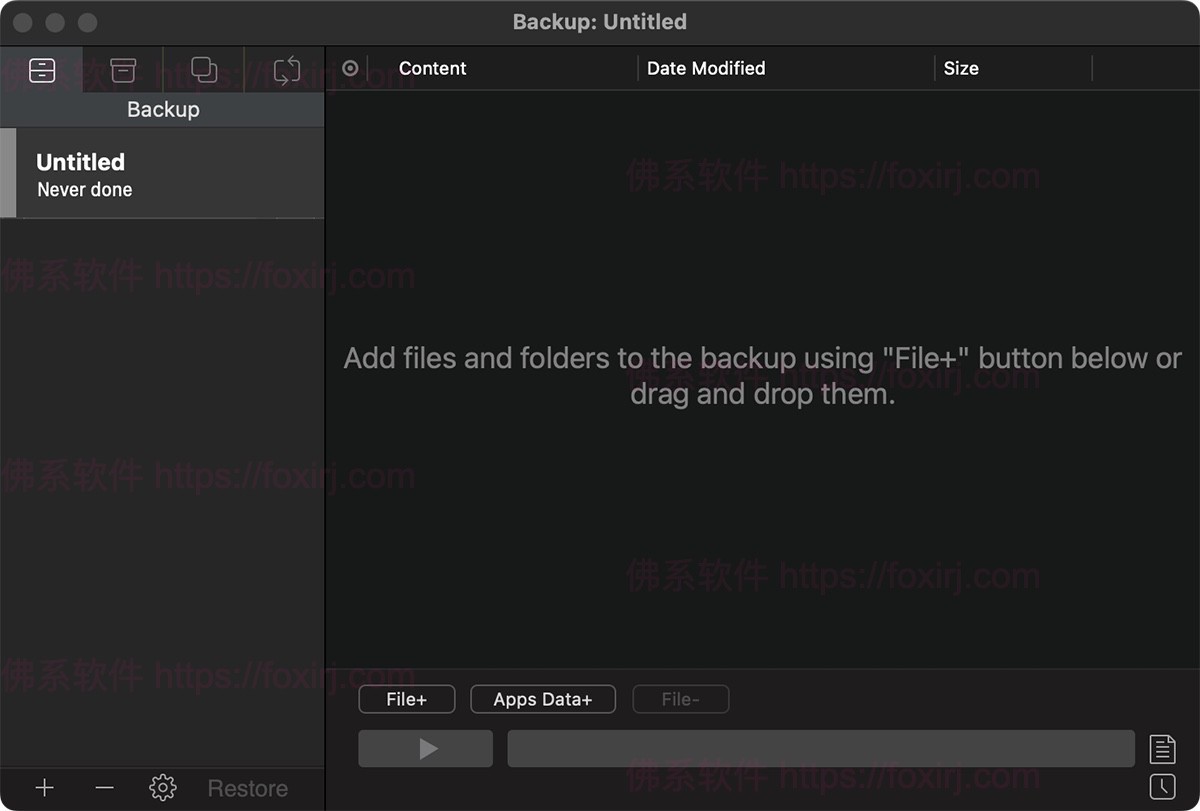Click the File+ button
The height and width of the screenshot is (811, 1200).
coord(407,700)
